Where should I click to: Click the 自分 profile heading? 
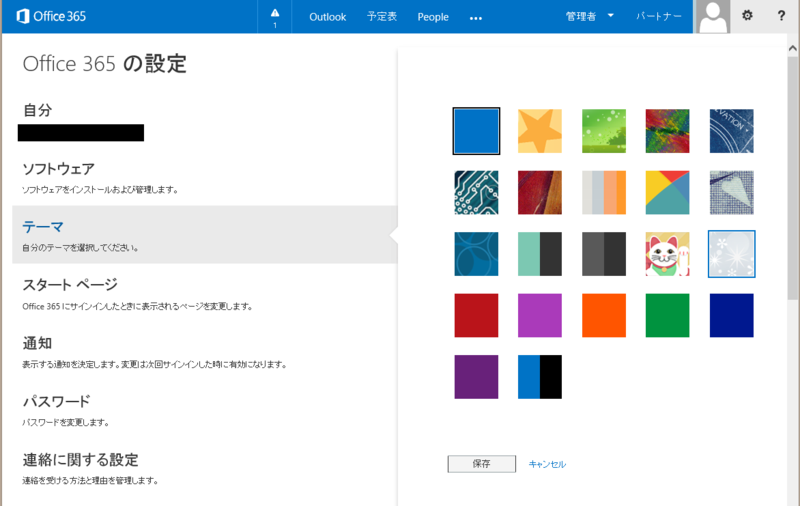point(37,110)
